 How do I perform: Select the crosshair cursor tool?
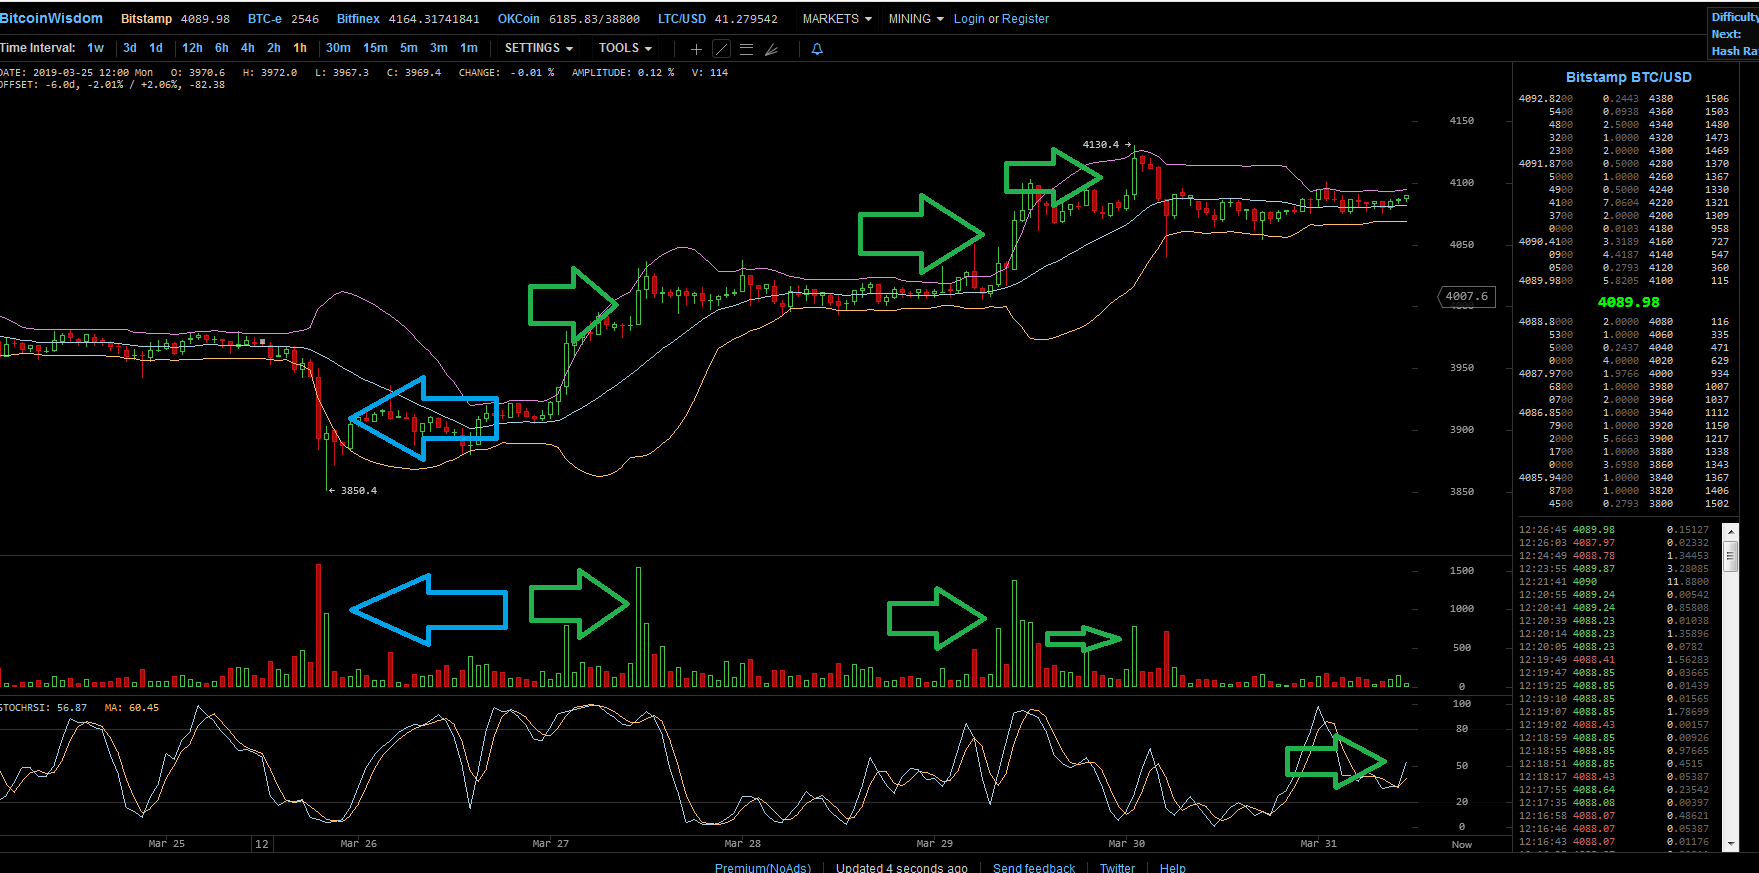pos(696,49)
